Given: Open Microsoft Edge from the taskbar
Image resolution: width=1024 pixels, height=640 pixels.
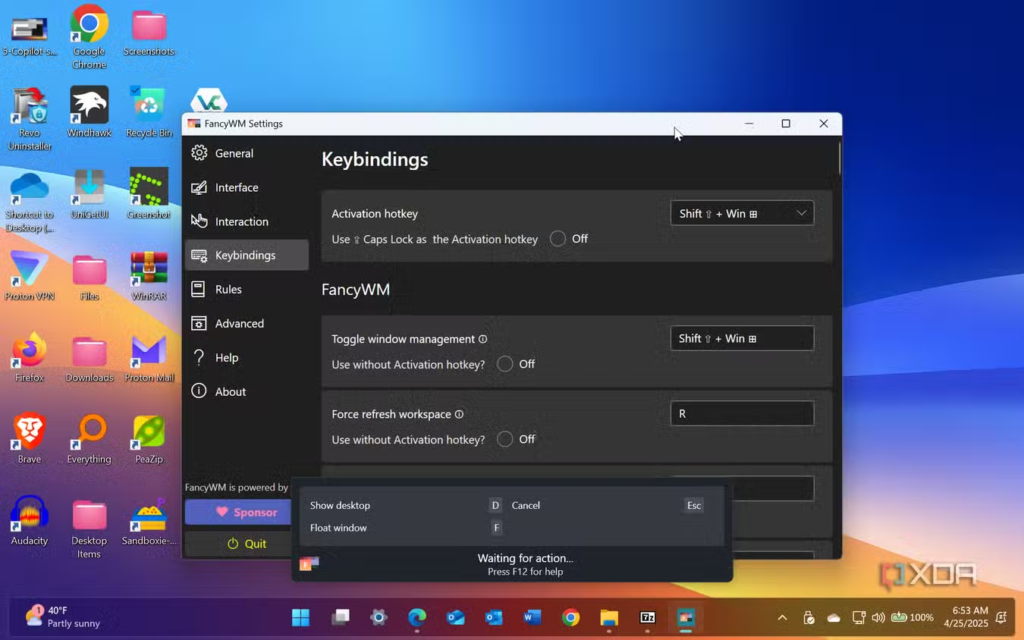Looking at the screenshot, I should click(x=417, y=617).
